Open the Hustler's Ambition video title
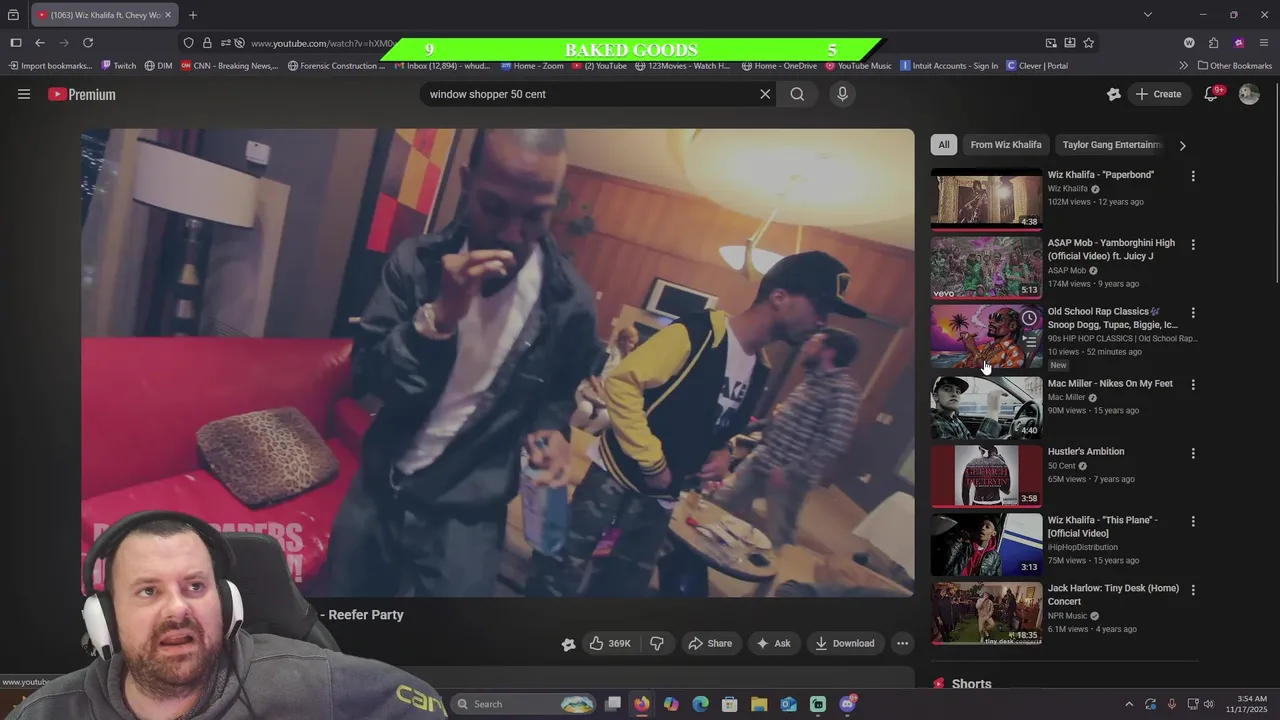The image size is (1280, 720). click(x=1086, y=452)
